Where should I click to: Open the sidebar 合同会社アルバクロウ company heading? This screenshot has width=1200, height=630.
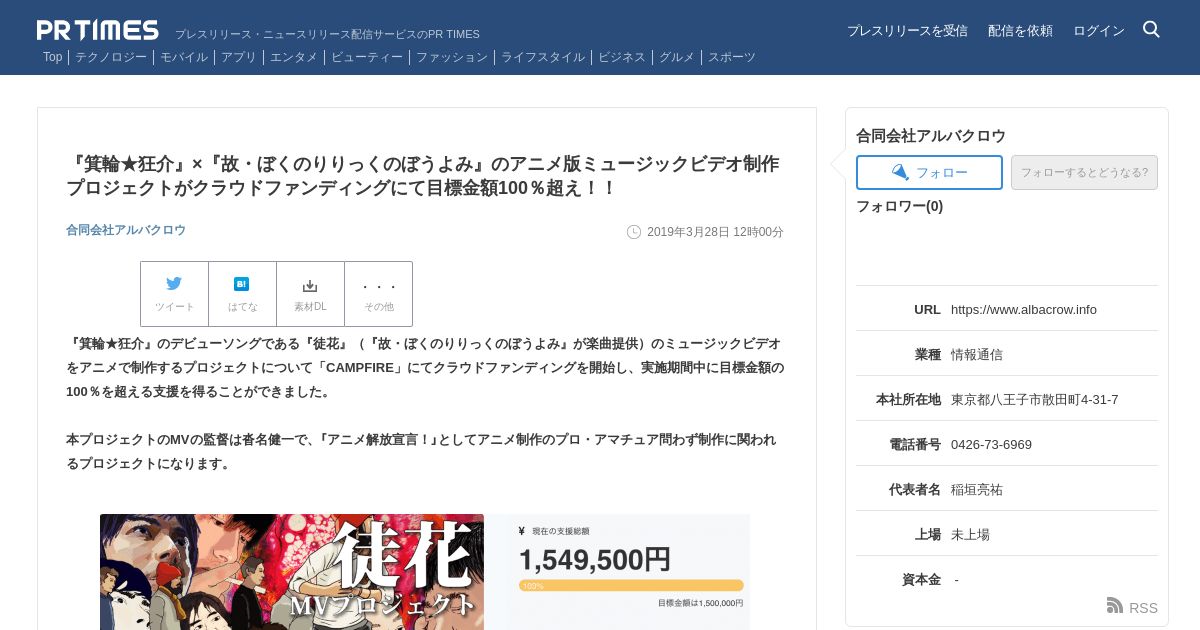931,135
